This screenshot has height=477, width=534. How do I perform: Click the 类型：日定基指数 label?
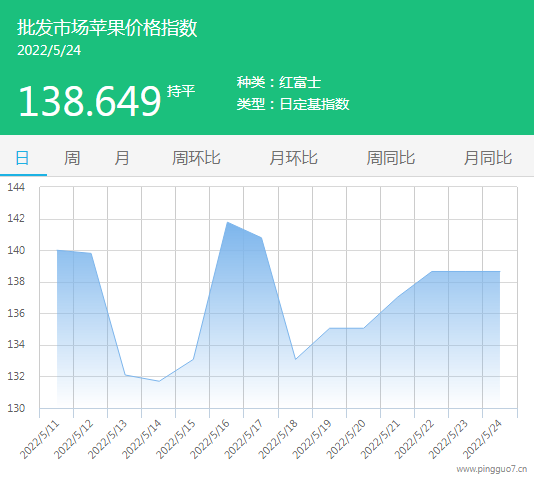click(293, 104)
